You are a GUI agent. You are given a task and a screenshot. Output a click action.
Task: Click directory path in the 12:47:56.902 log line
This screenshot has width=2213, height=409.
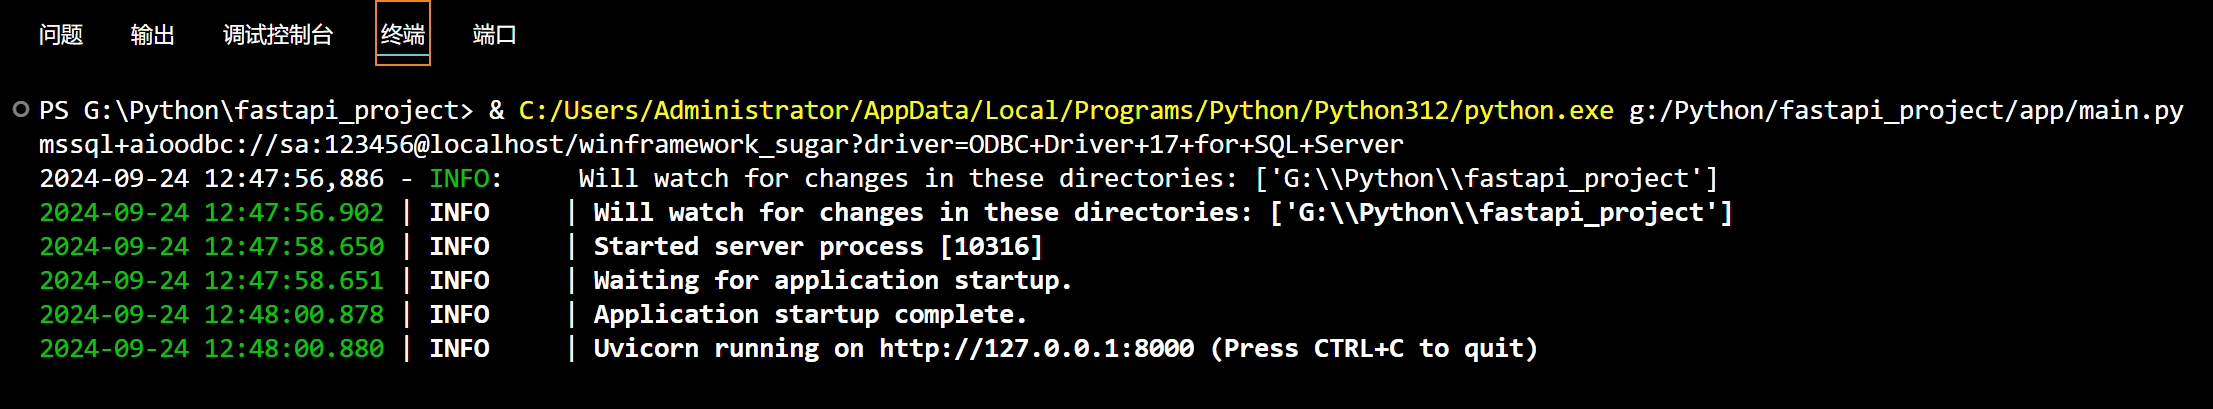click(1501, 213)
